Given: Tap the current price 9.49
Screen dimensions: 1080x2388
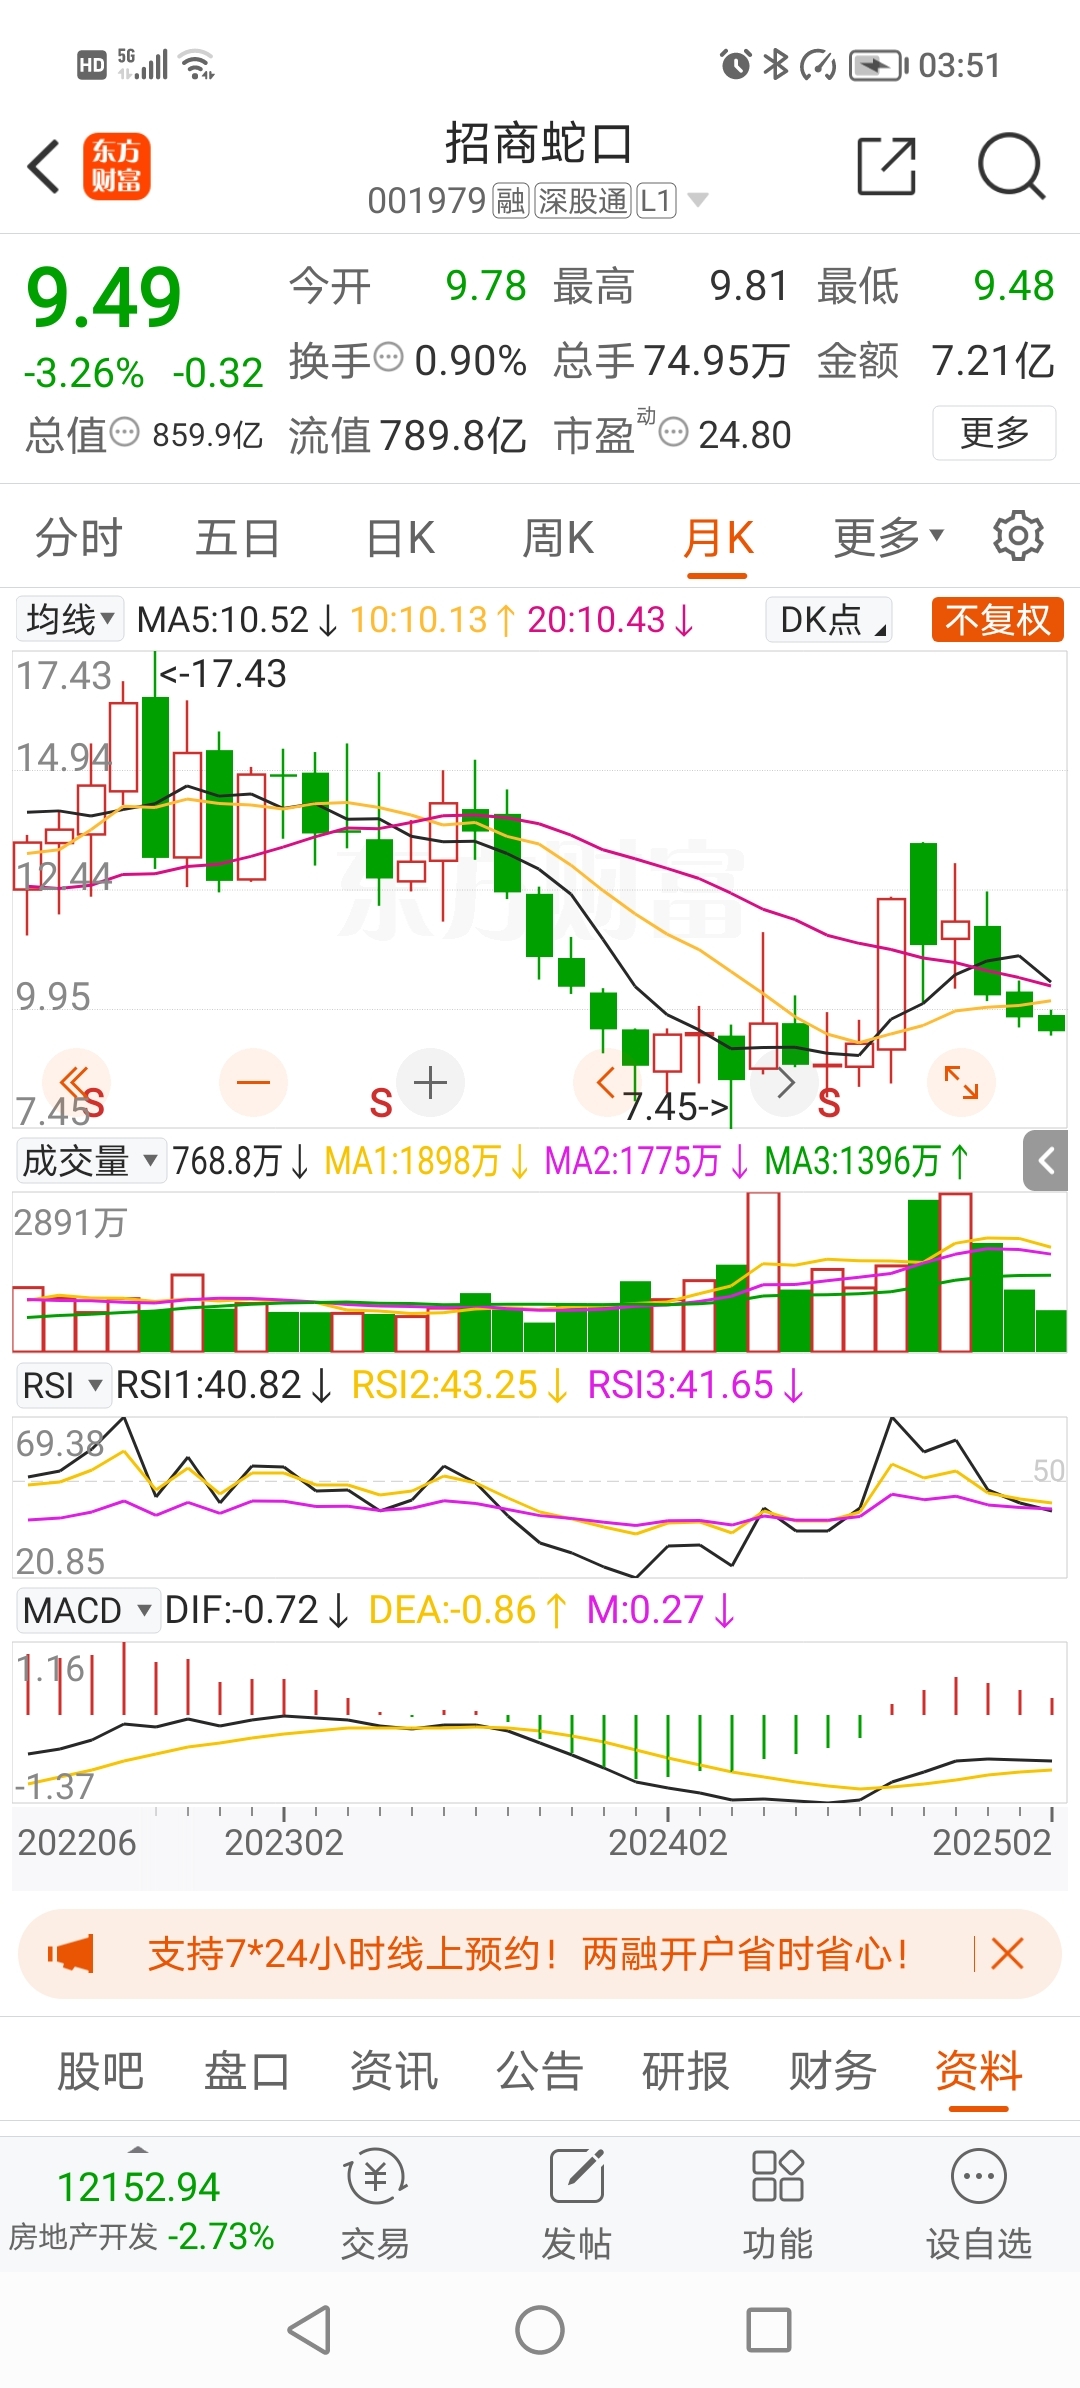Looking at the screenshot, I should [104, 298].
